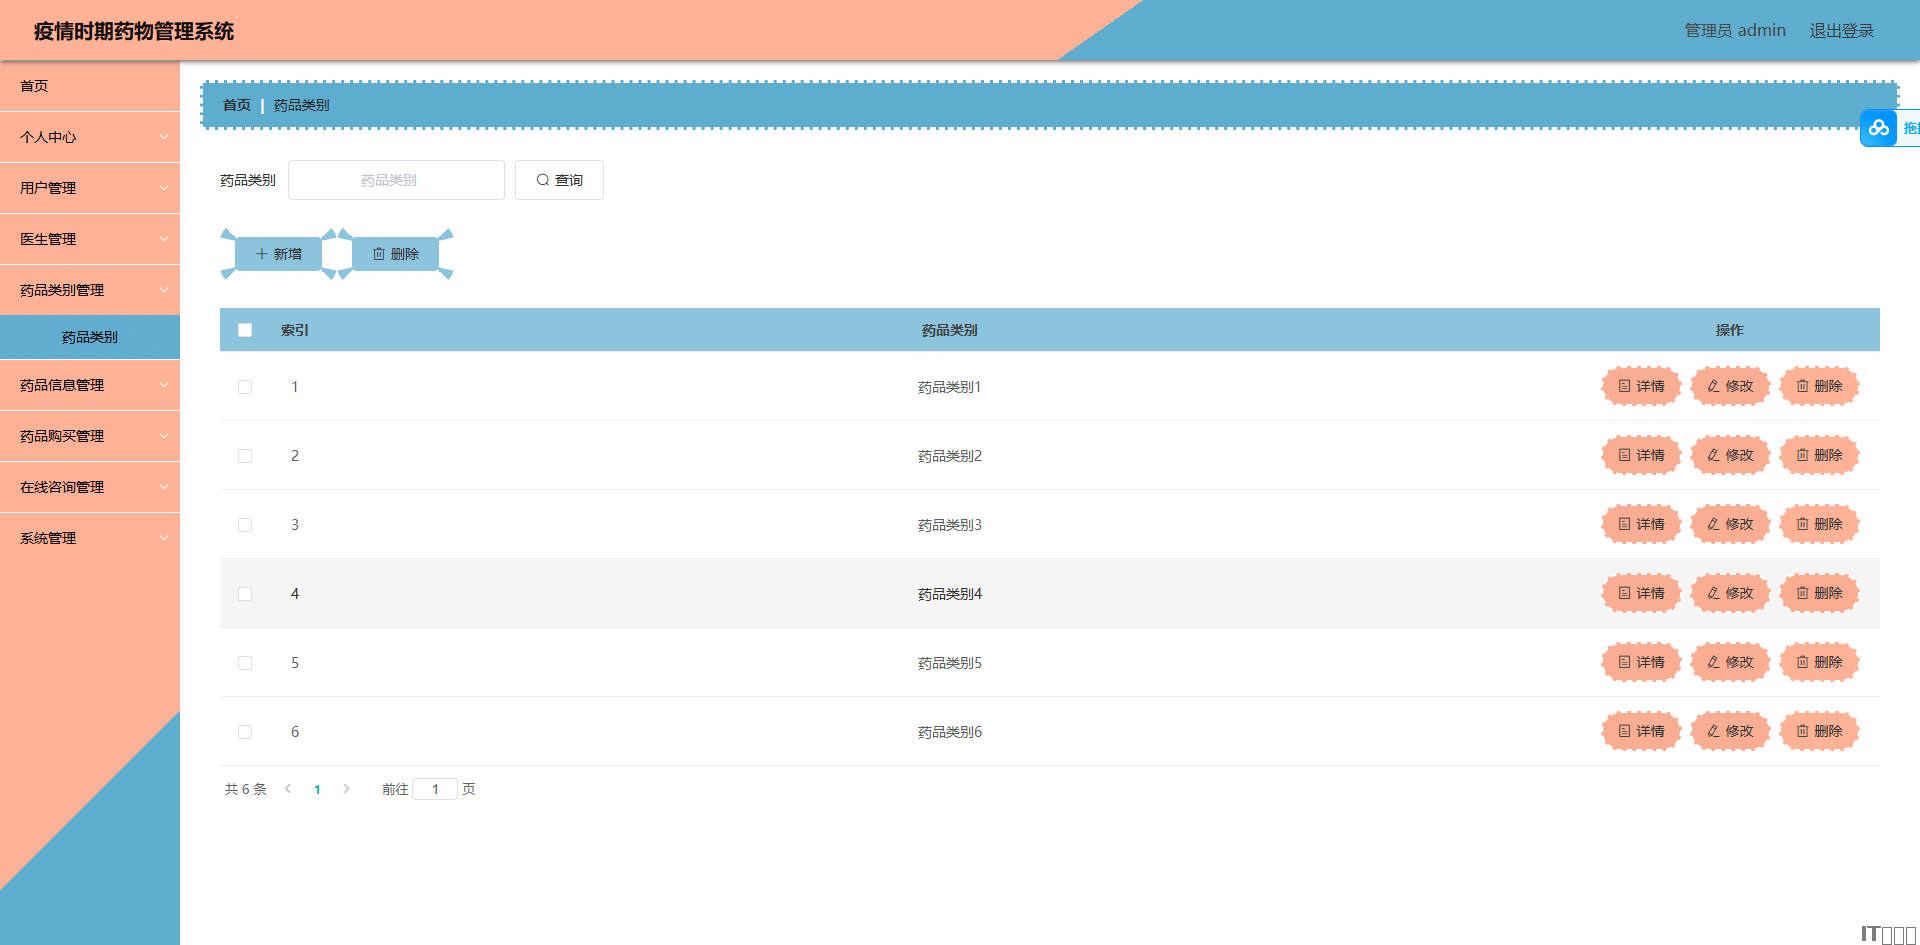
Task: Delete 药品类别5 entry
Action: coord(1819,662)
